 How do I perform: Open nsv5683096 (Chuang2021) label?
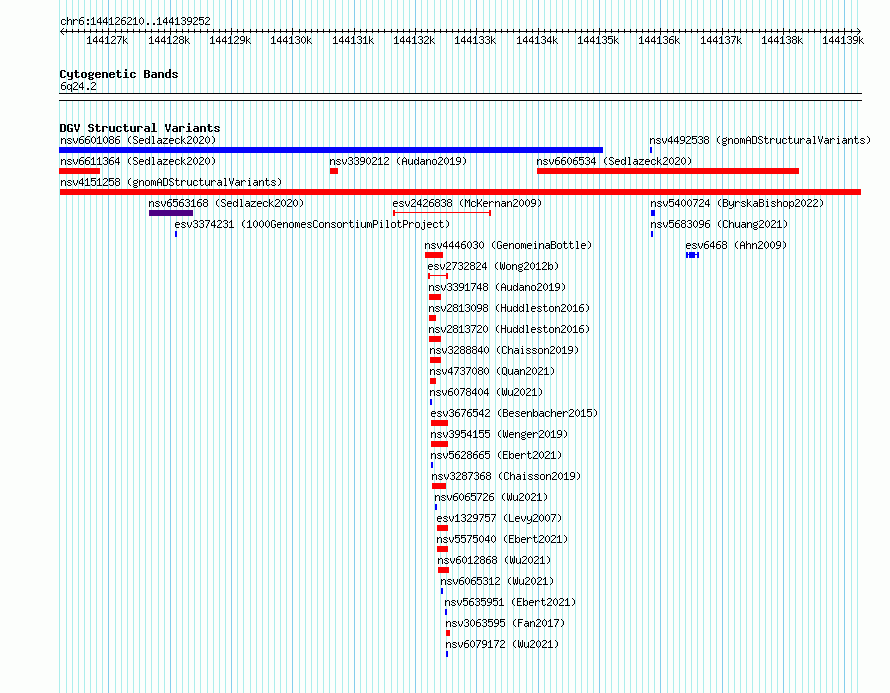pyautogui.click(x=719, y=224)
